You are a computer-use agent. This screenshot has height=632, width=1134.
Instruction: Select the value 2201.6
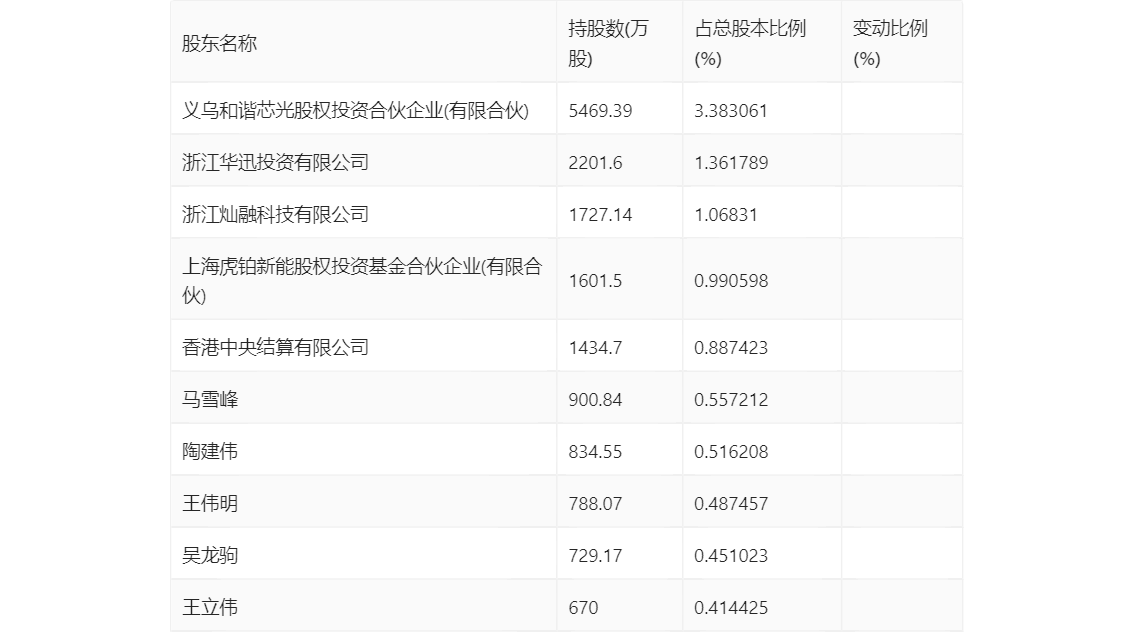tap(595, 163)
